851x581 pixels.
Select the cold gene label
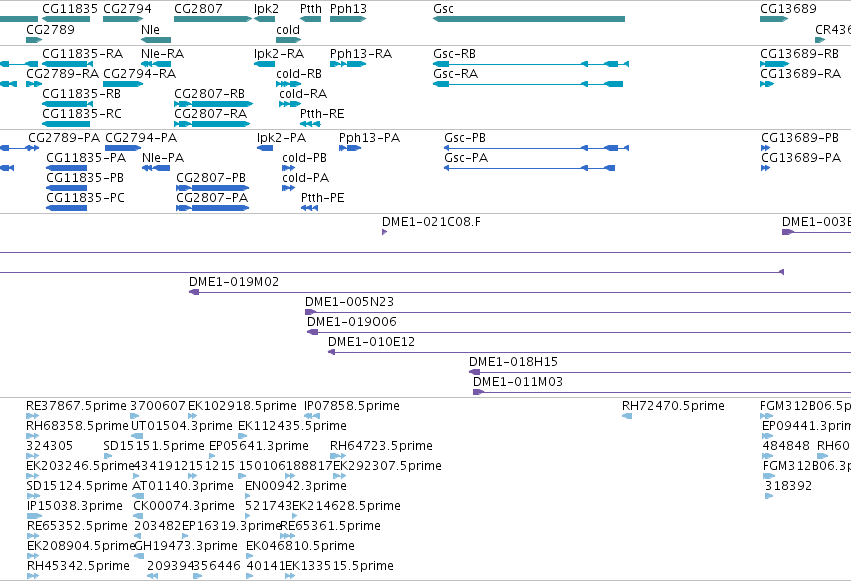[x=288, y=29]
